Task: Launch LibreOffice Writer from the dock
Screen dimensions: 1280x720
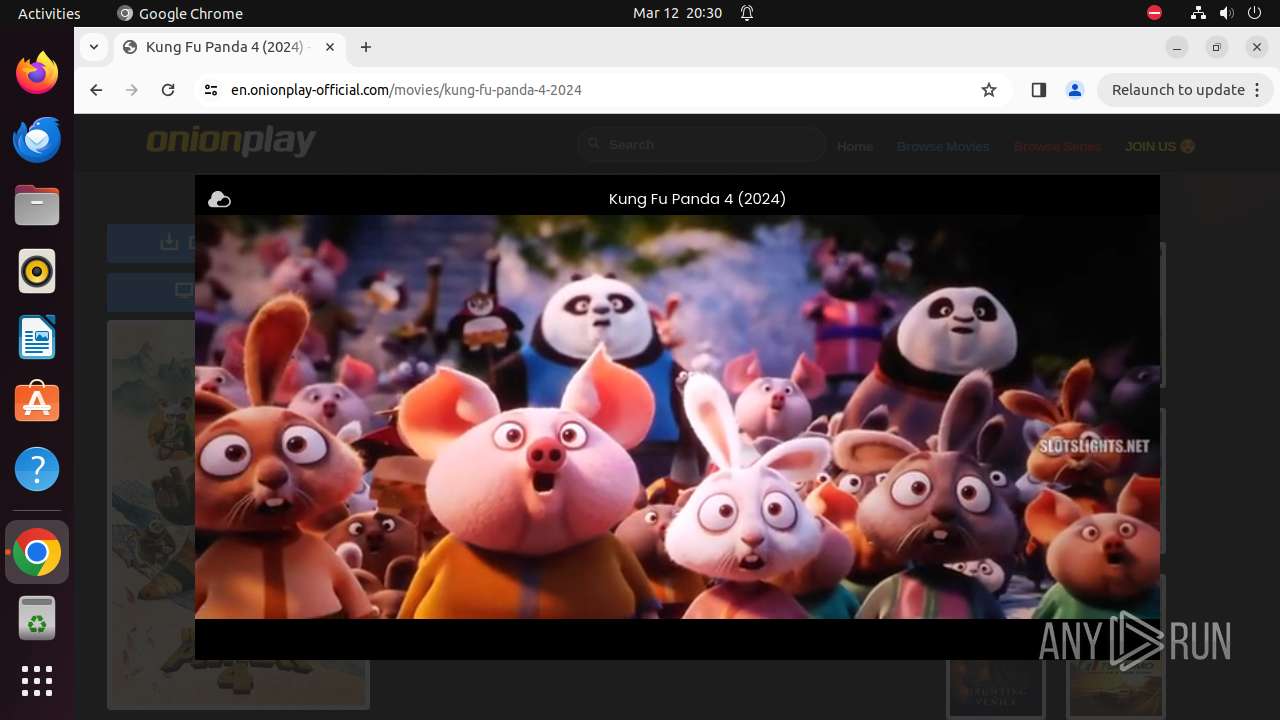Action: coord(37,337)
